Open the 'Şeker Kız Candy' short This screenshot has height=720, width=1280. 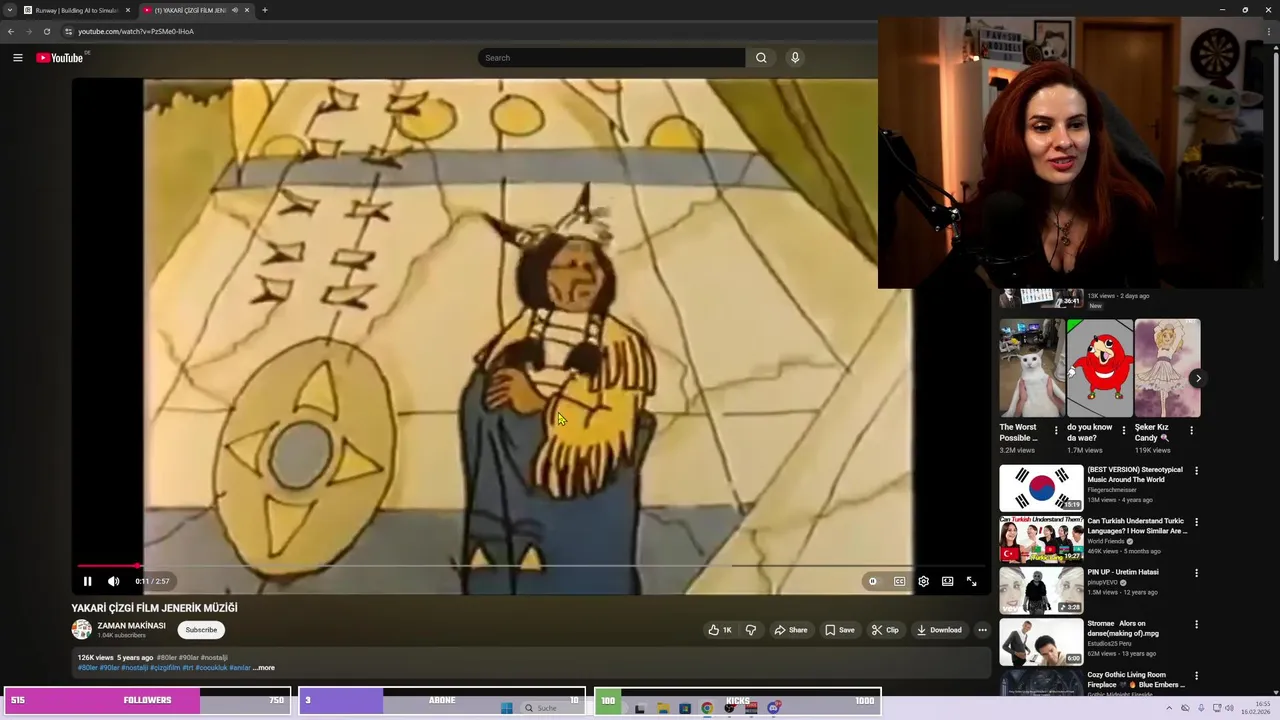(1167, 368)
